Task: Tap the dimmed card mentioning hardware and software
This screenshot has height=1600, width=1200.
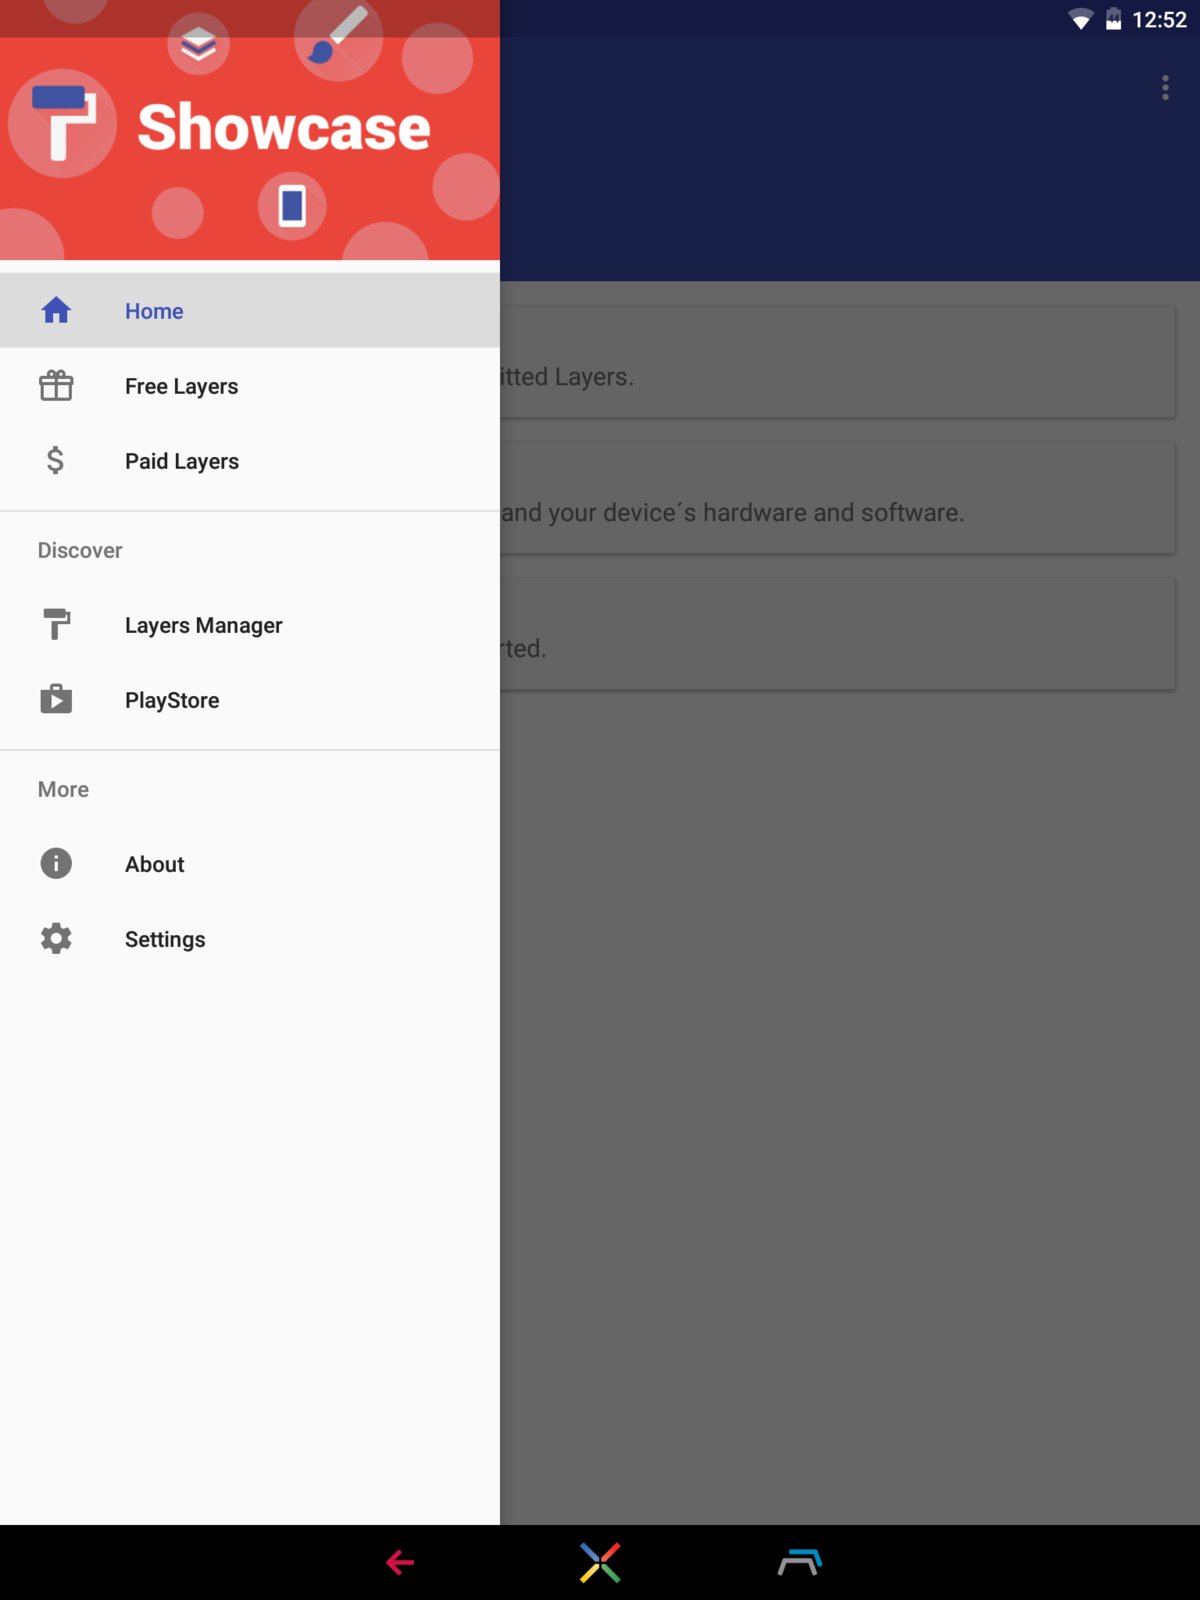Action: pyautogui.click(x=836, y=499)
